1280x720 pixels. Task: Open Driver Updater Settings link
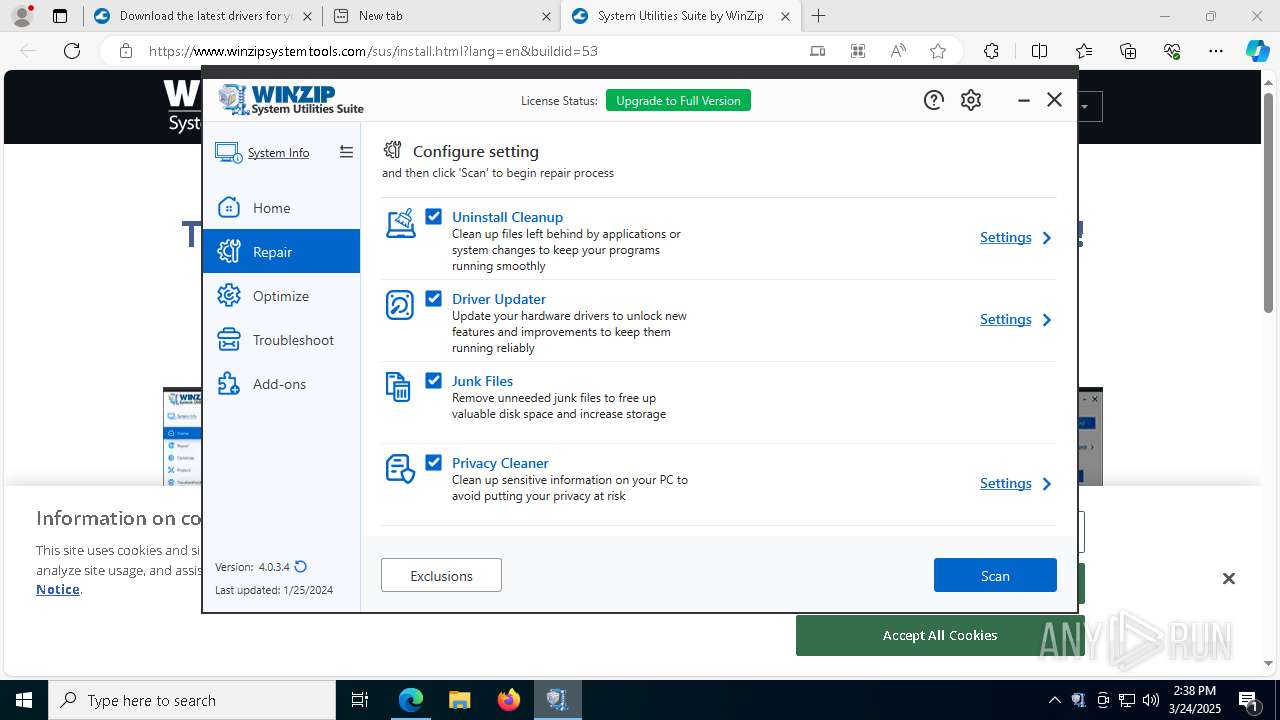click(1006, 319)
